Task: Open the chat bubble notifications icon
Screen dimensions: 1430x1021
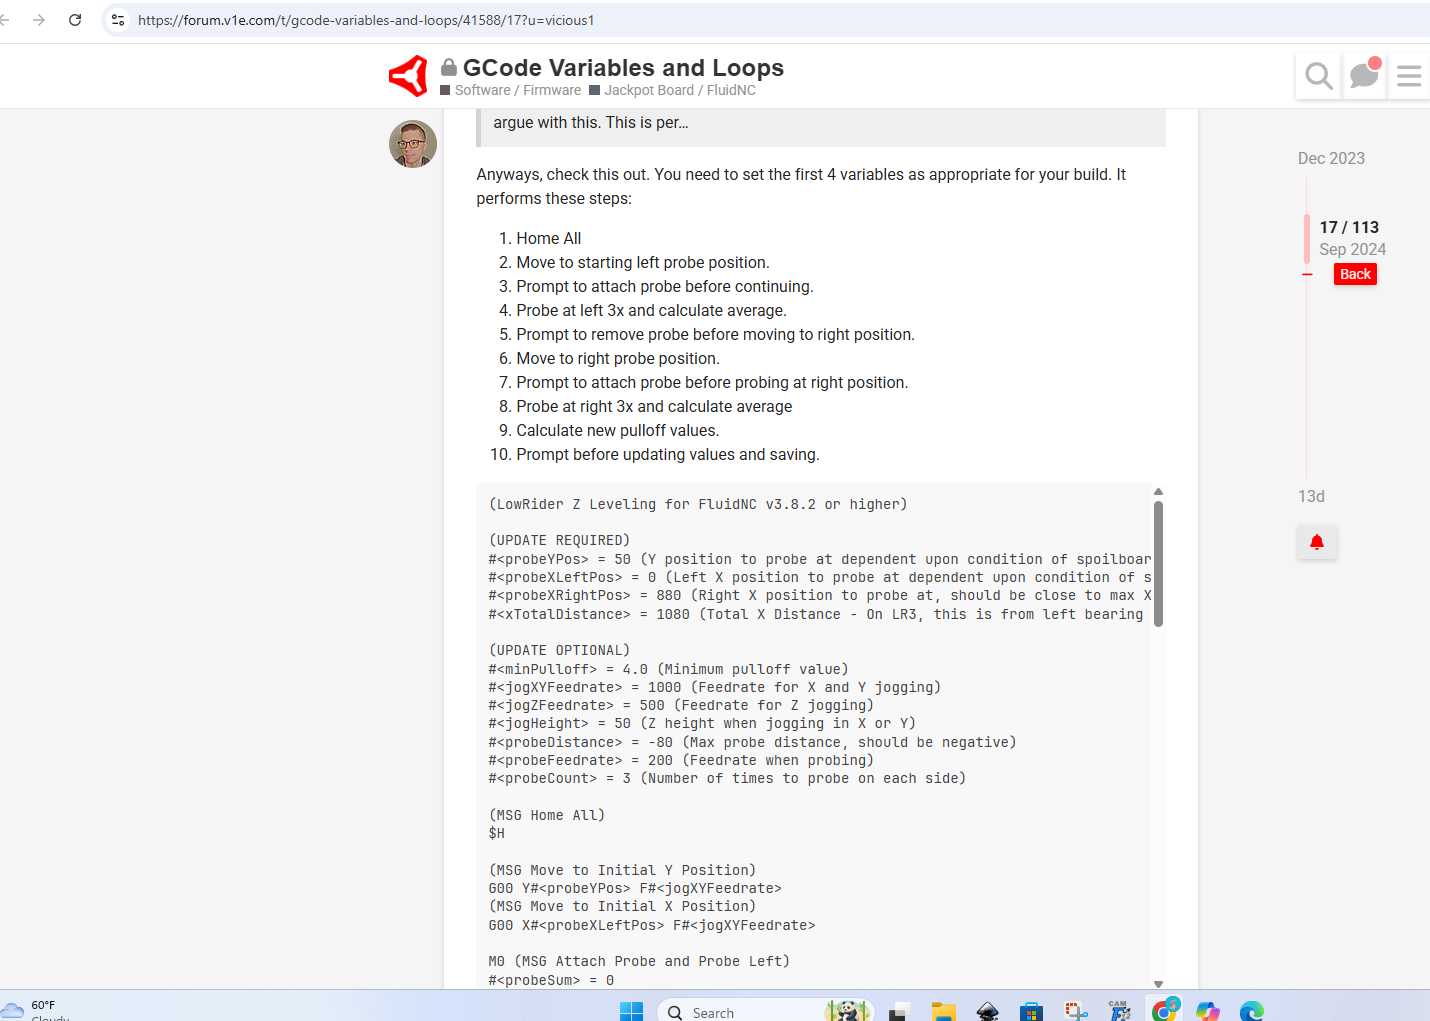Action: click(1364, 76)
